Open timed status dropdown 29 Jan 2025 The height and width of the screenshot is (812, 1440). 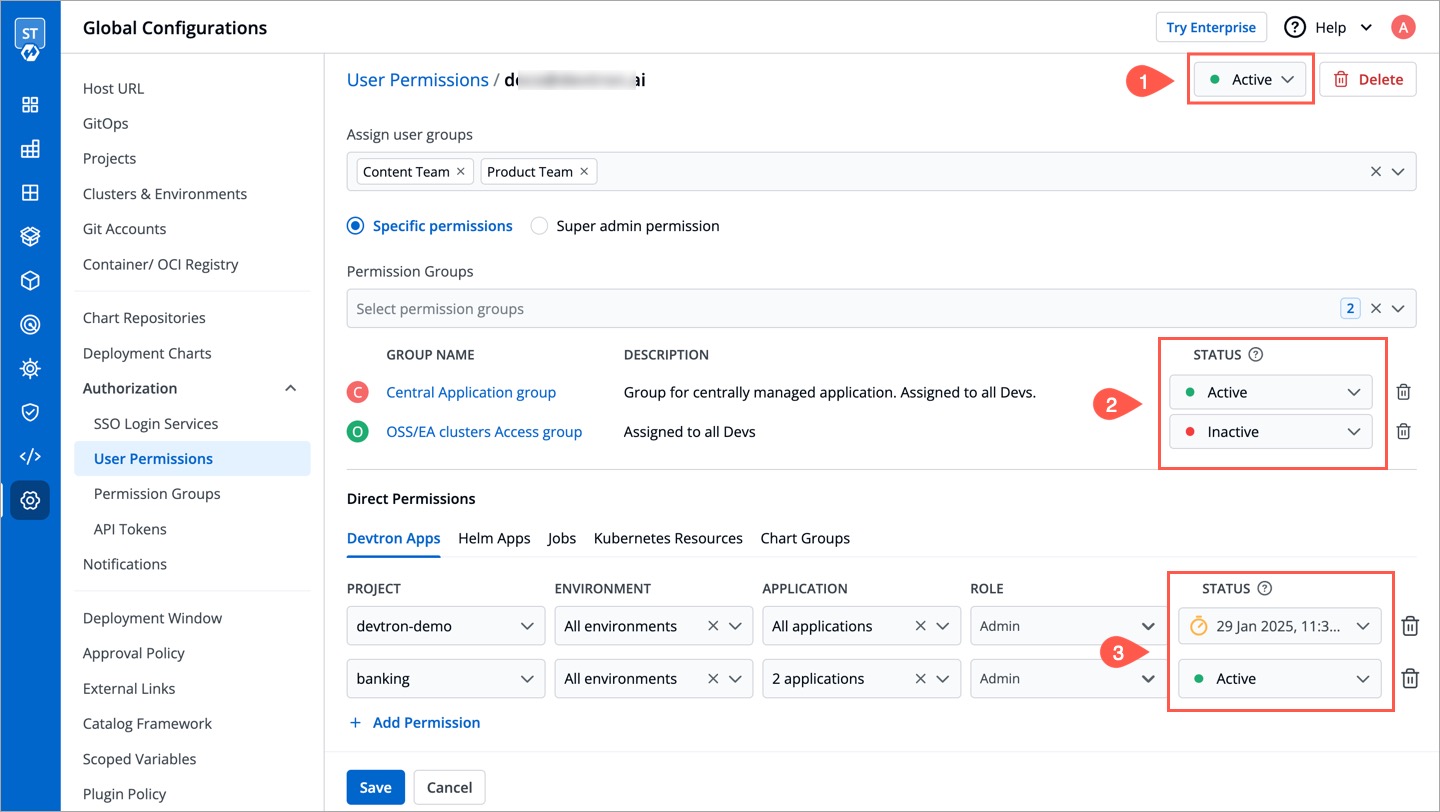(x=1280, y=626)
